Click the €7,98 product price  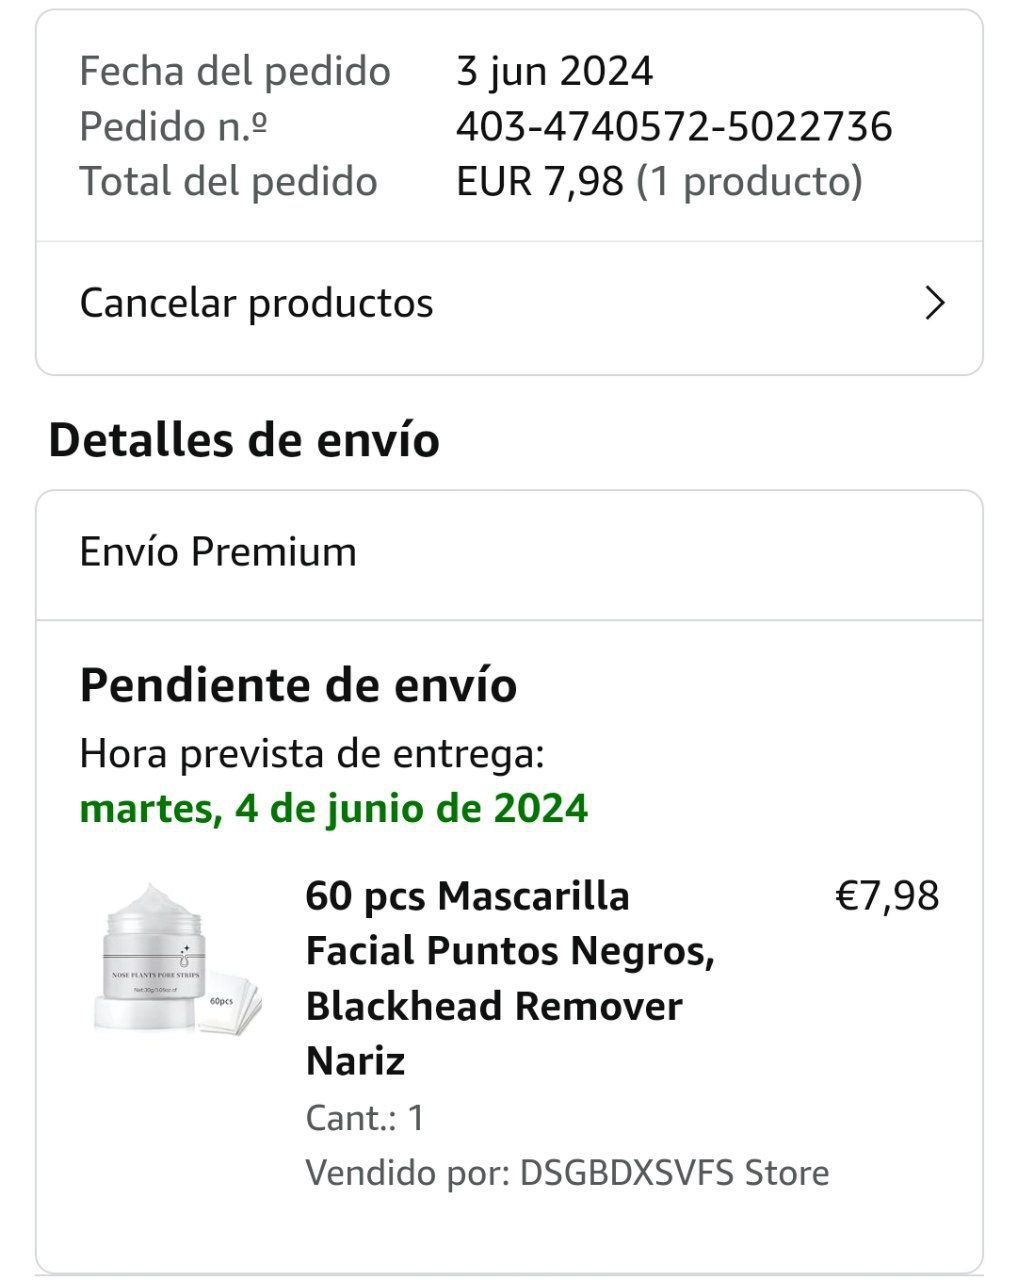(x=887, y=896)
